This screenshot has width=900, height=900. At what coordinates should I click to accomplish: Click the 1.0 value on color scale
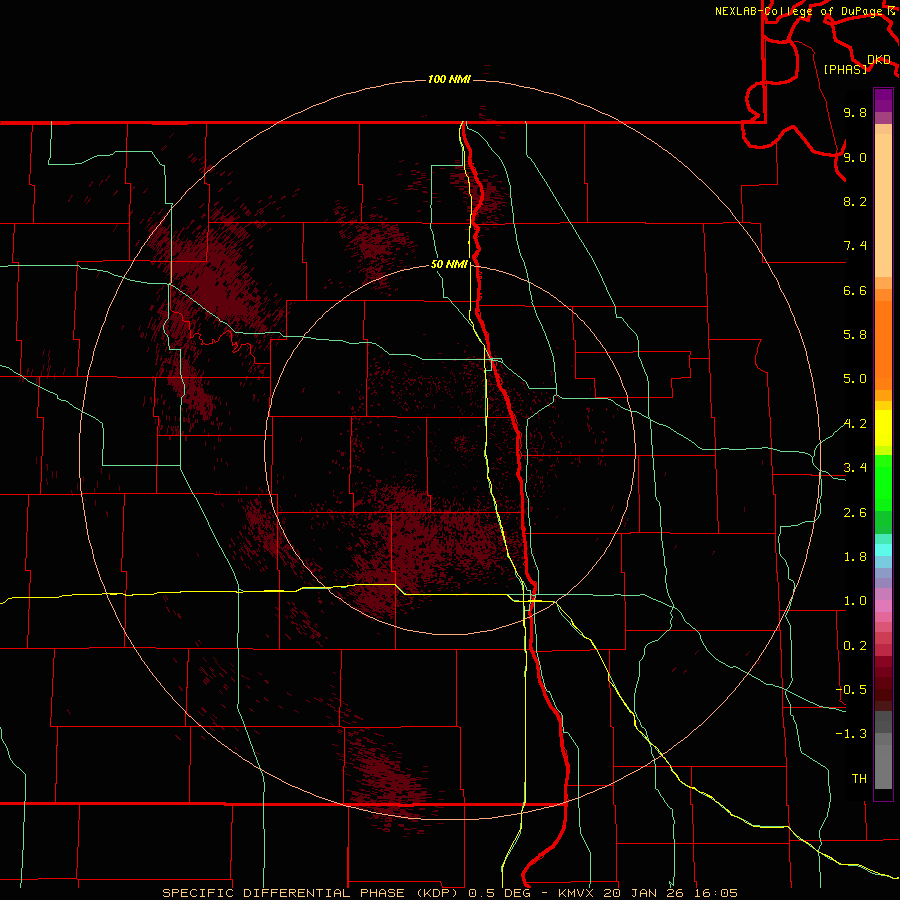855,601
